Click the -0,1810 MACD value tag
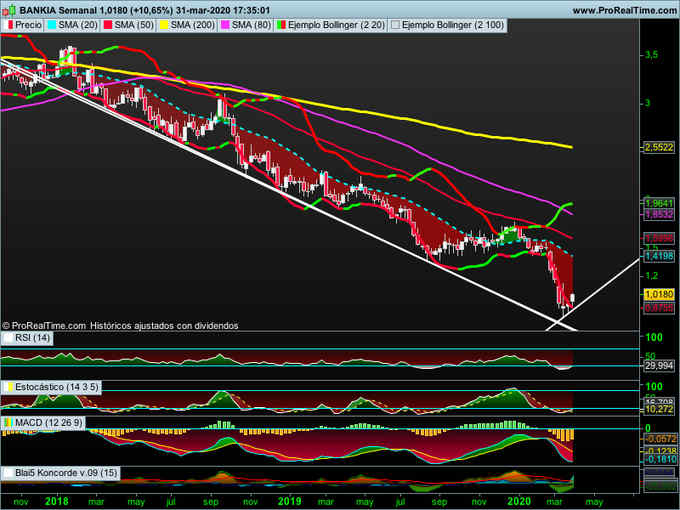Viewport: 680px width, 510px height. tap(660, 459)
